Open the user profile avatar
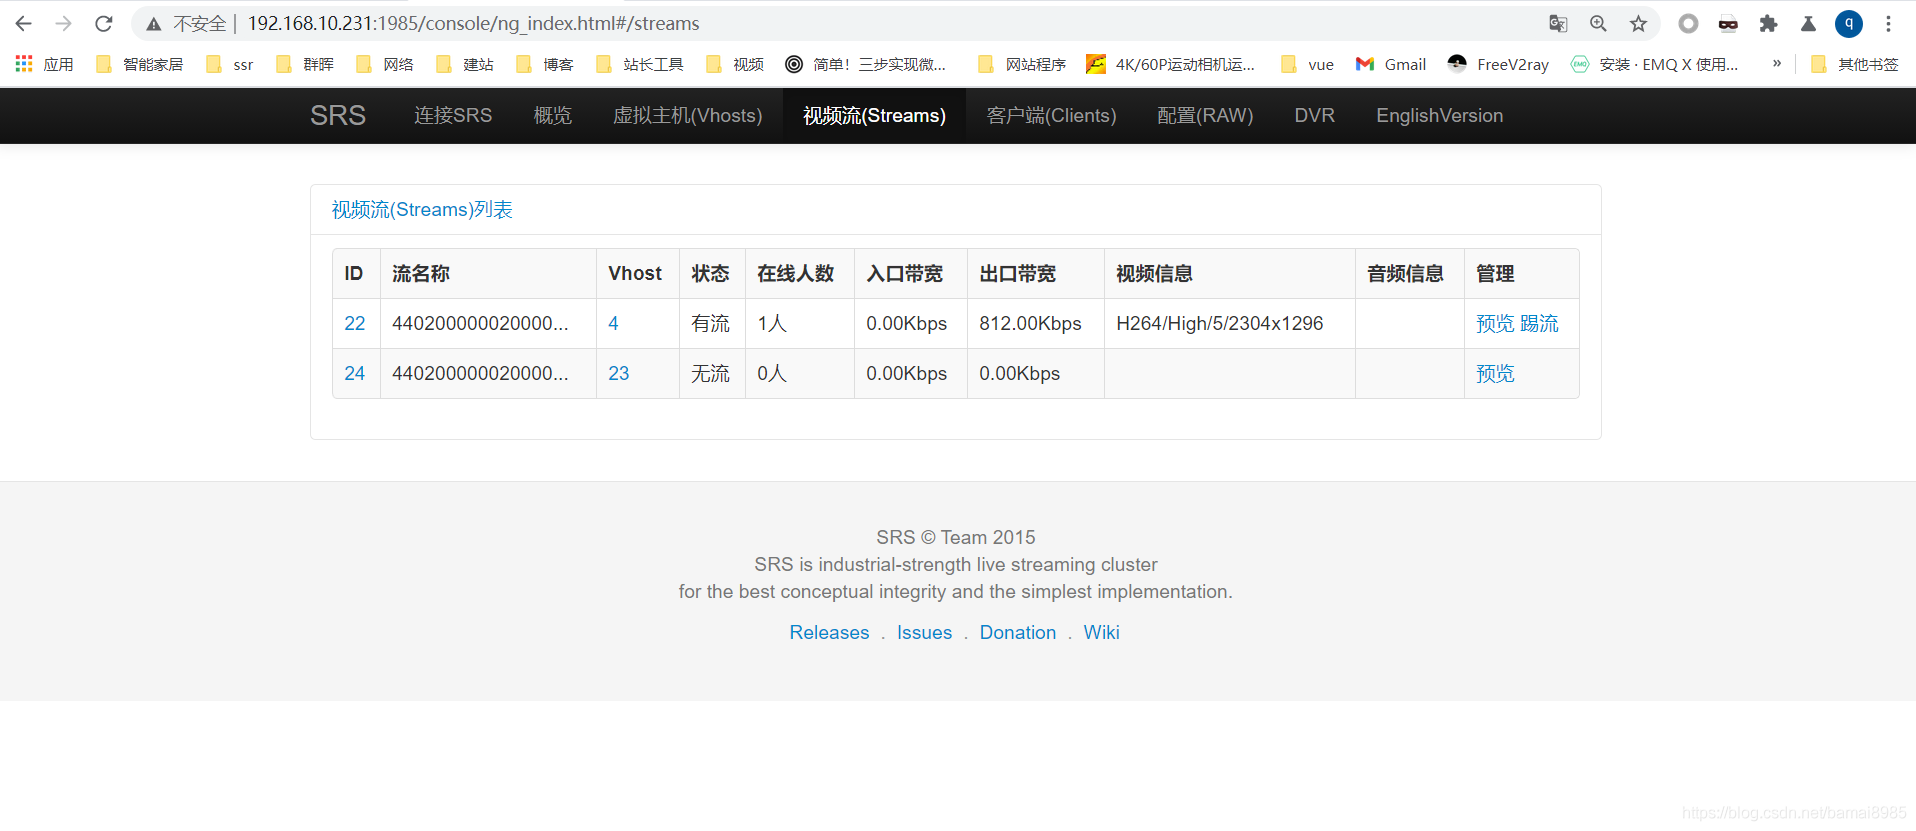Image resolution: width=1916 pixels, height=831 pixels. tap(1848, 23)
